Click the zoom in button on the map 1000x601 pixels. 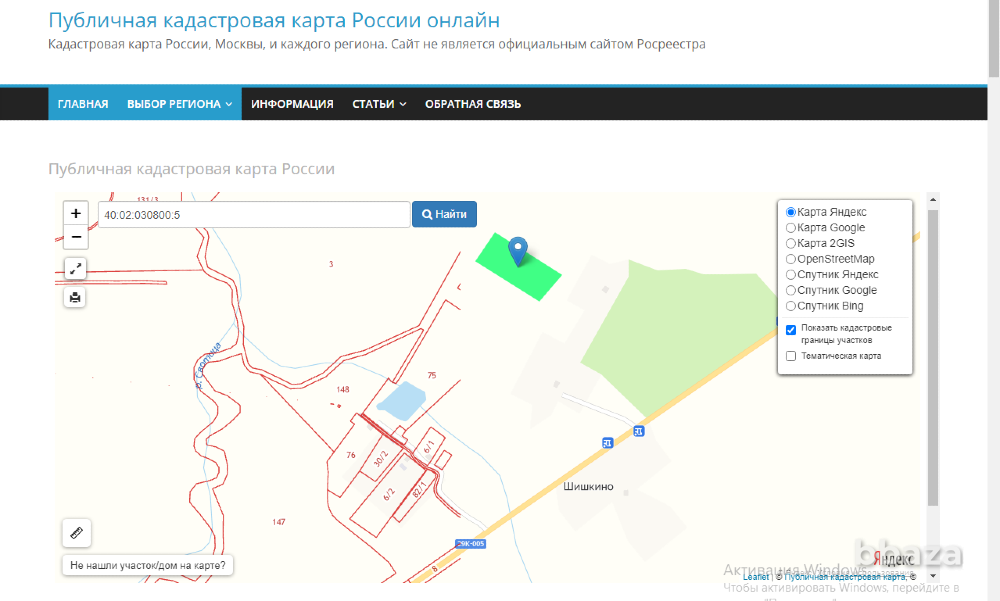point(75,212)
